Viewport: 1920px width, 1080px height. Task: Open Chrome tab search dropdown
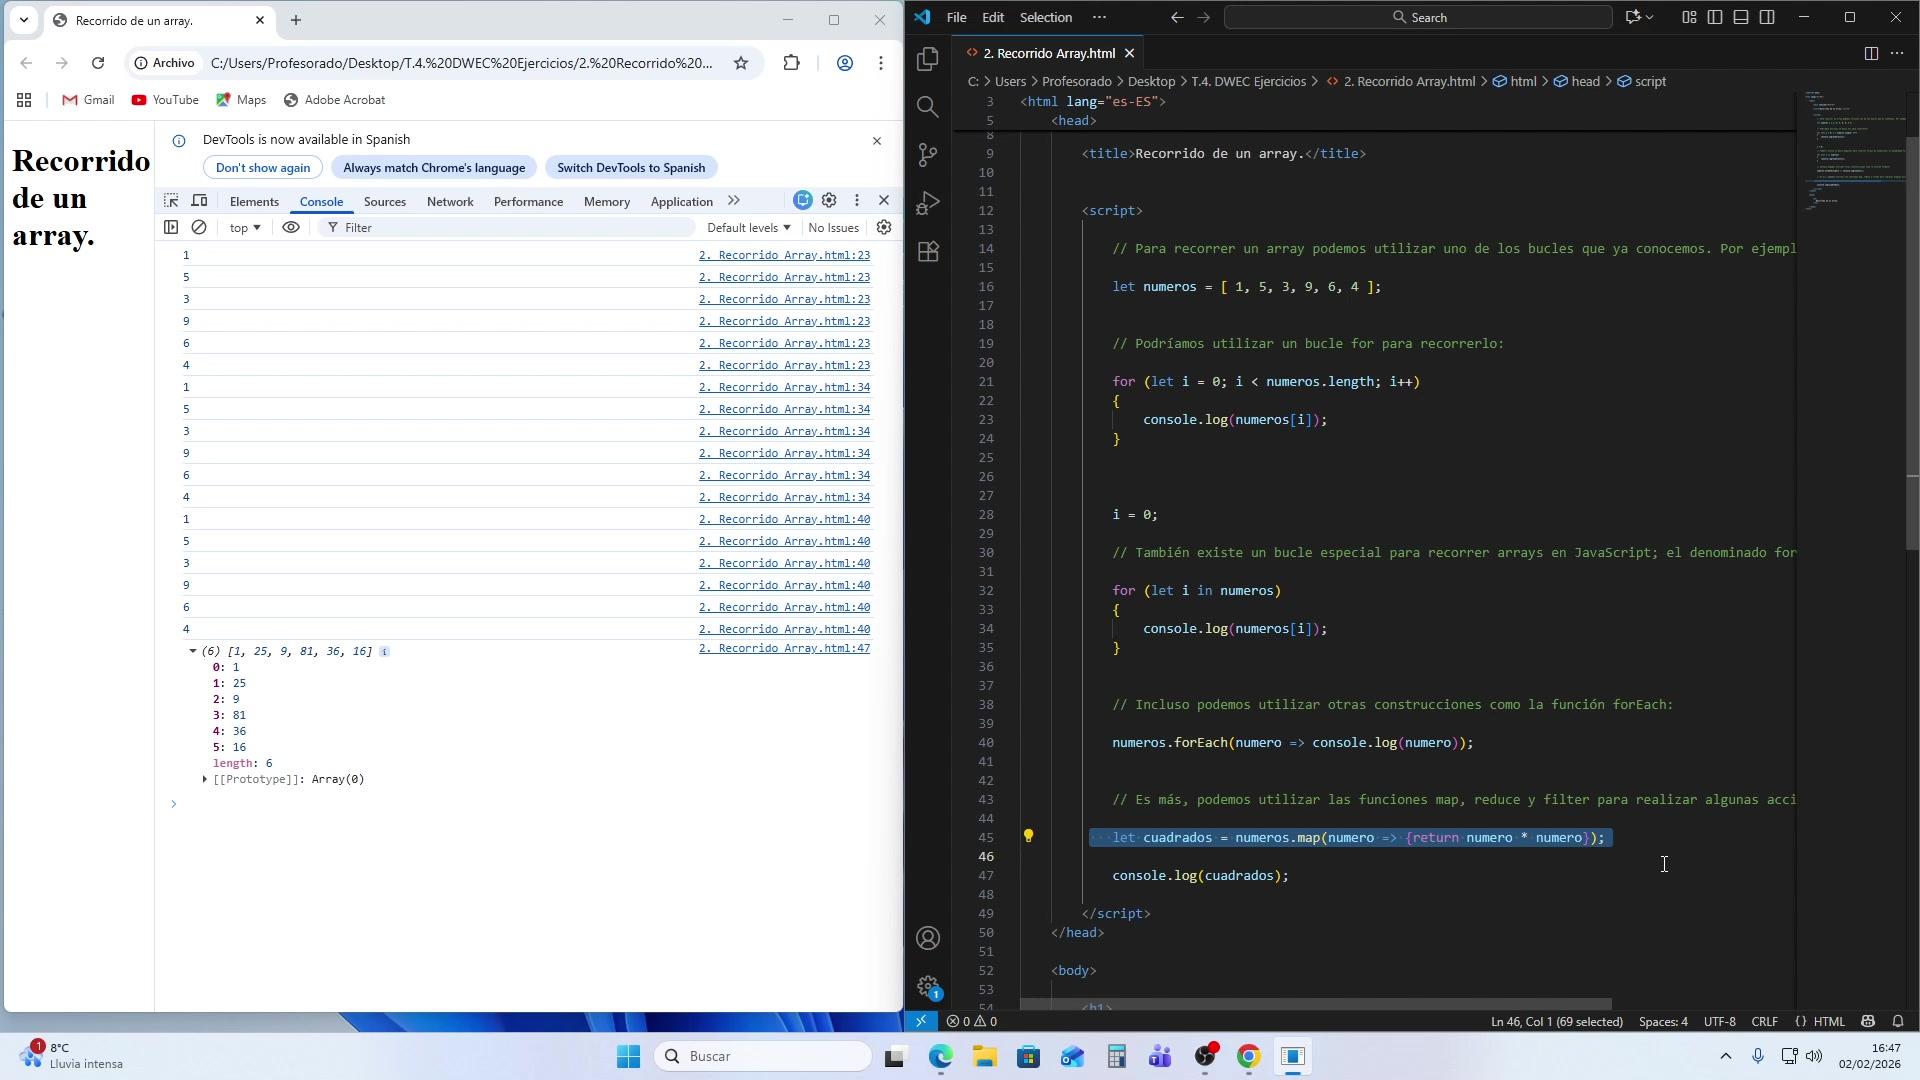tap(24, 20)
